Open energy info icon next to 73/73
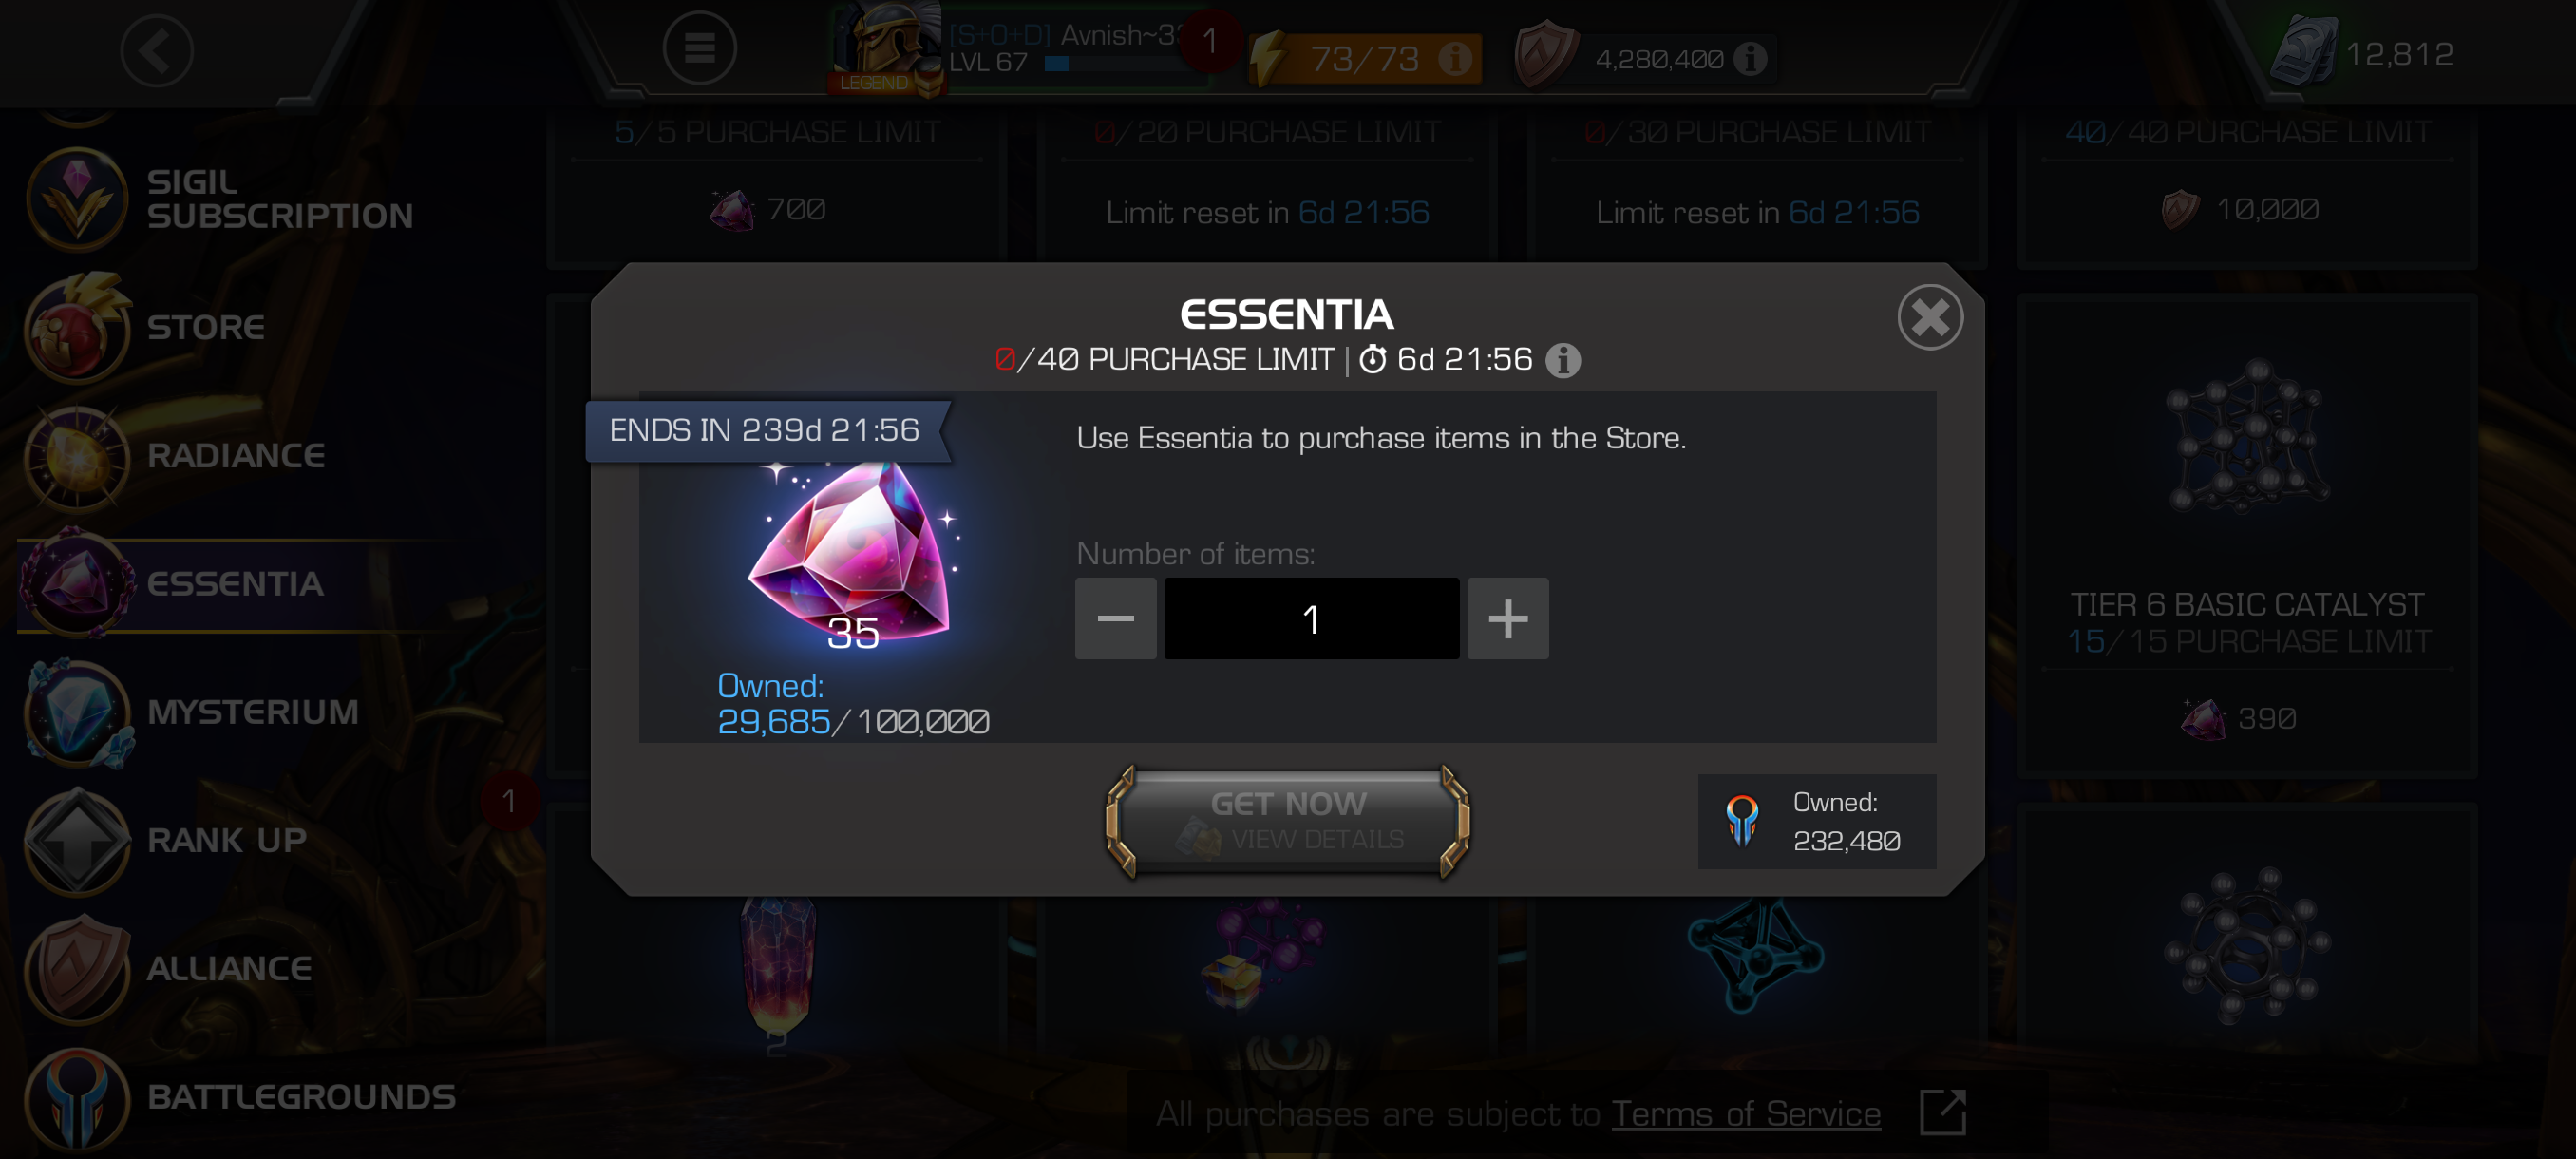 pyautogui.click(x=1454, y=59)
